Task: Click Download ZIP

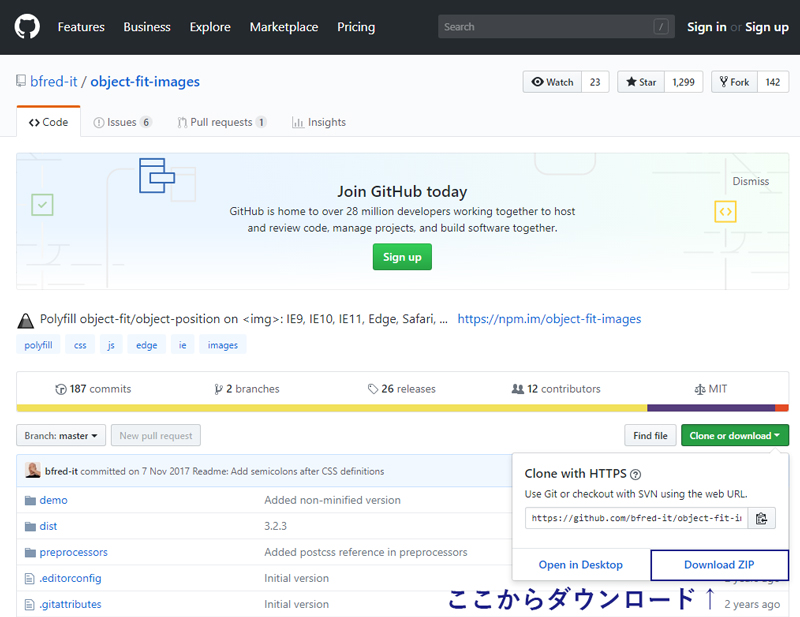Action: (x=719, y=565)
